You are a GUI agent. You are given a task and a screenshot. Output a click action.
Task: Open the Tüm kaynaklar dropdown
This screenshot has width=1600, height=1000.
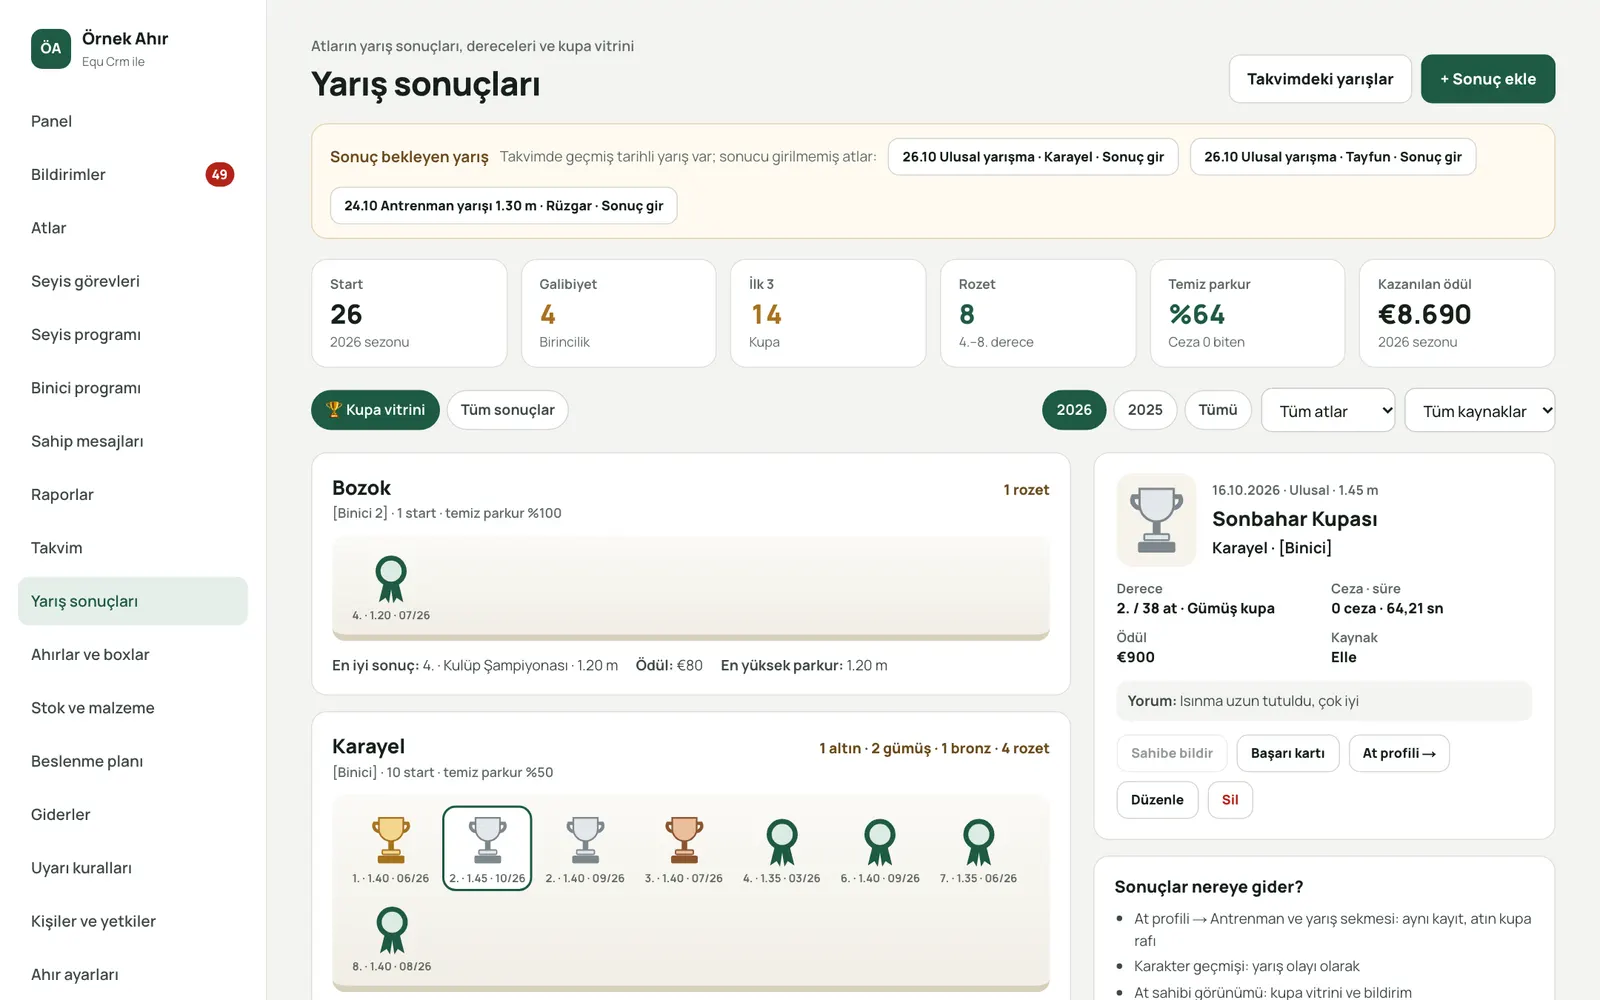tap(1480, 411)
